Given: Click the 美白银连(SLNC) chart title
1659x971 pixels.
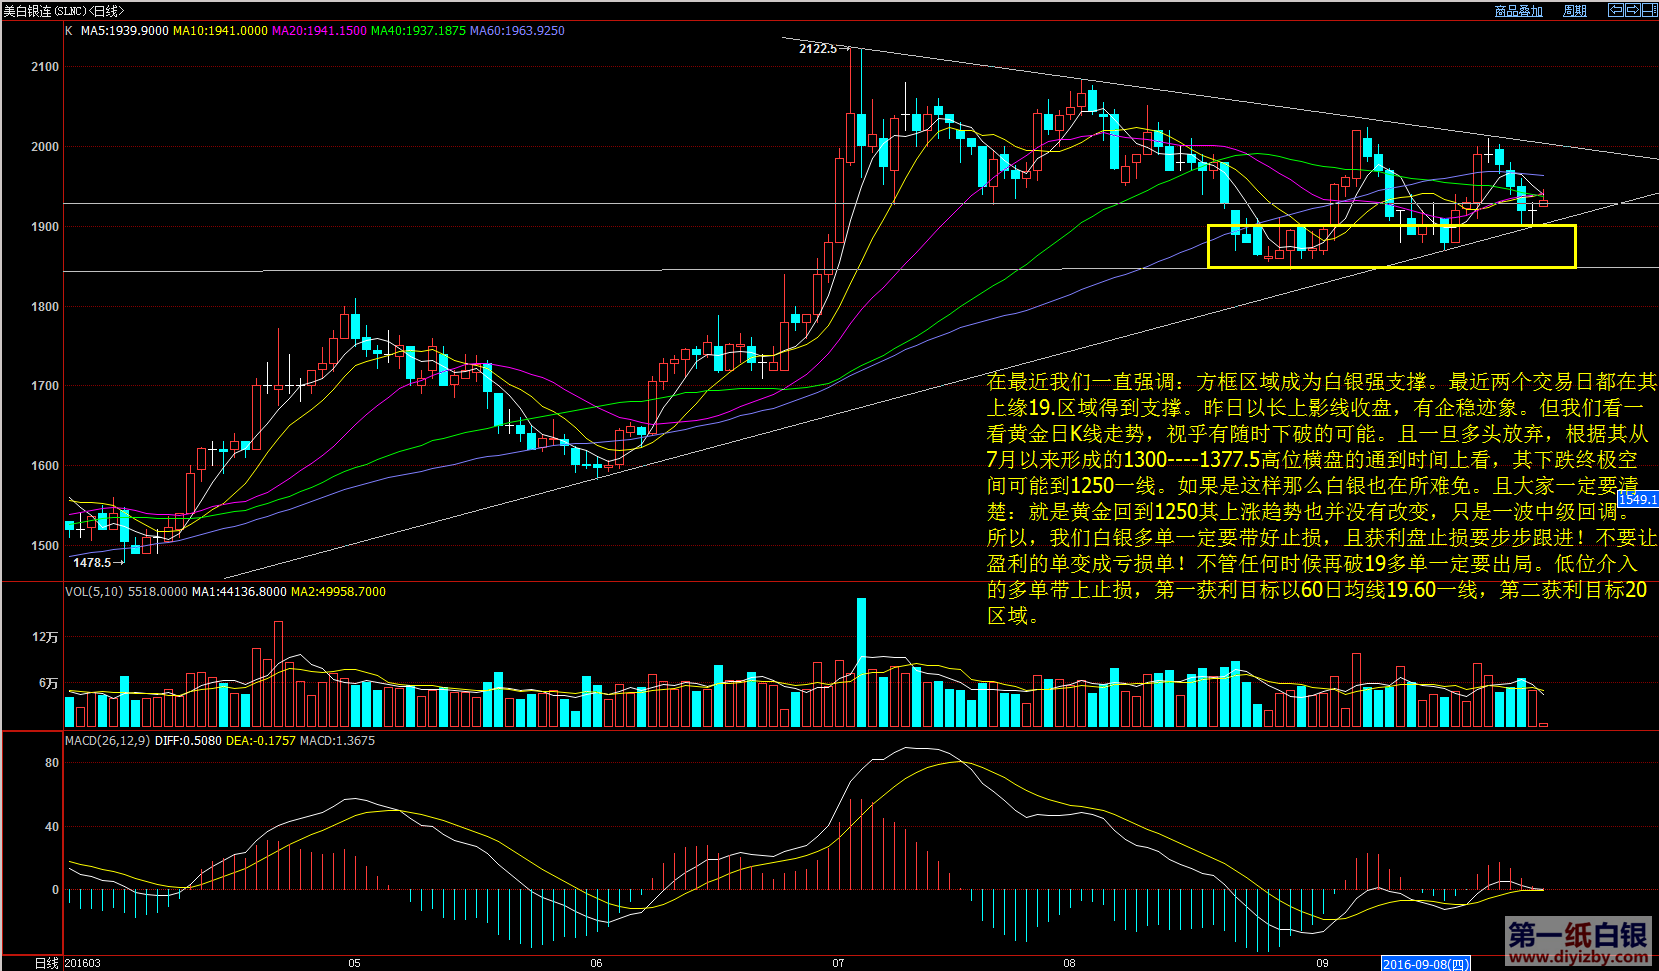Looking at the screenshot, I should pos(63,11).
